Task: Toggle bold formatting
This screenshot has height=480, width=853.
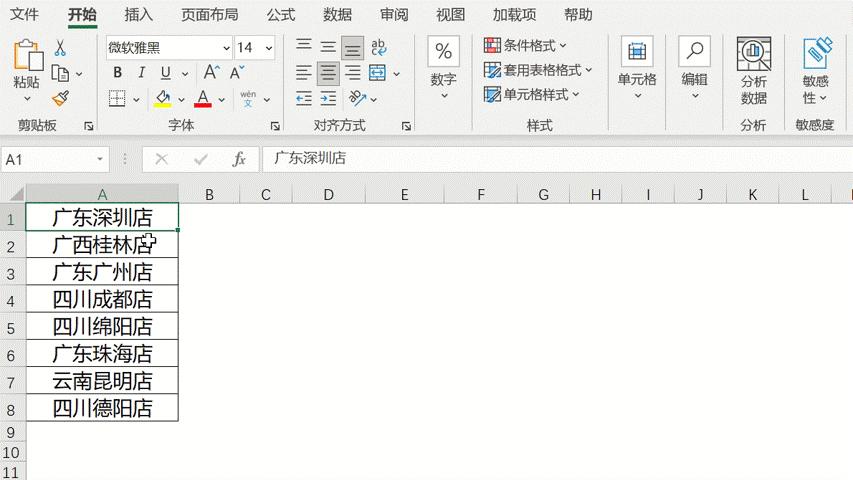Action: (118, 72)
